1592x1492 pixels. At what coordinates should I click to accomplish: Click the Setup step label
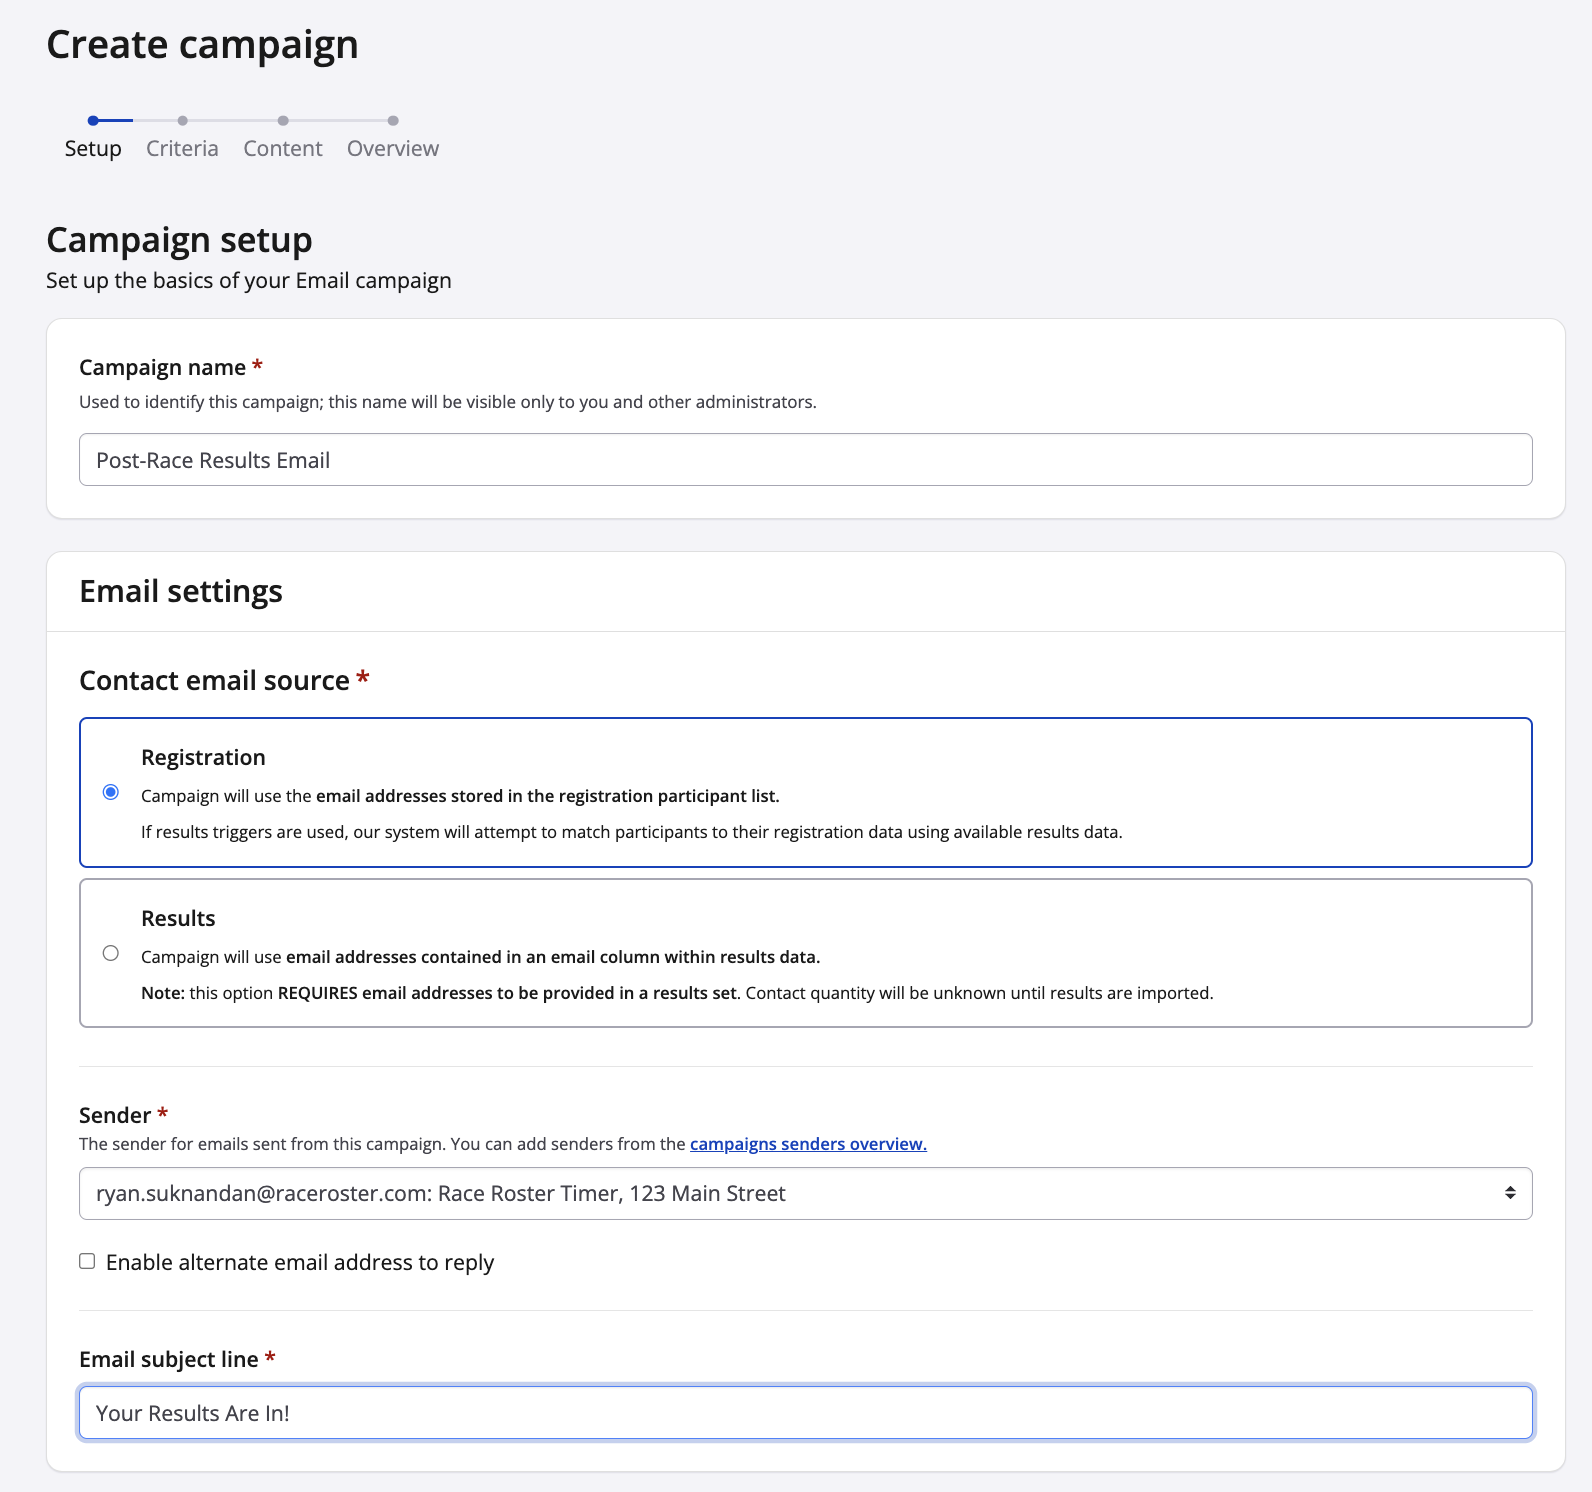click(93, 149)
